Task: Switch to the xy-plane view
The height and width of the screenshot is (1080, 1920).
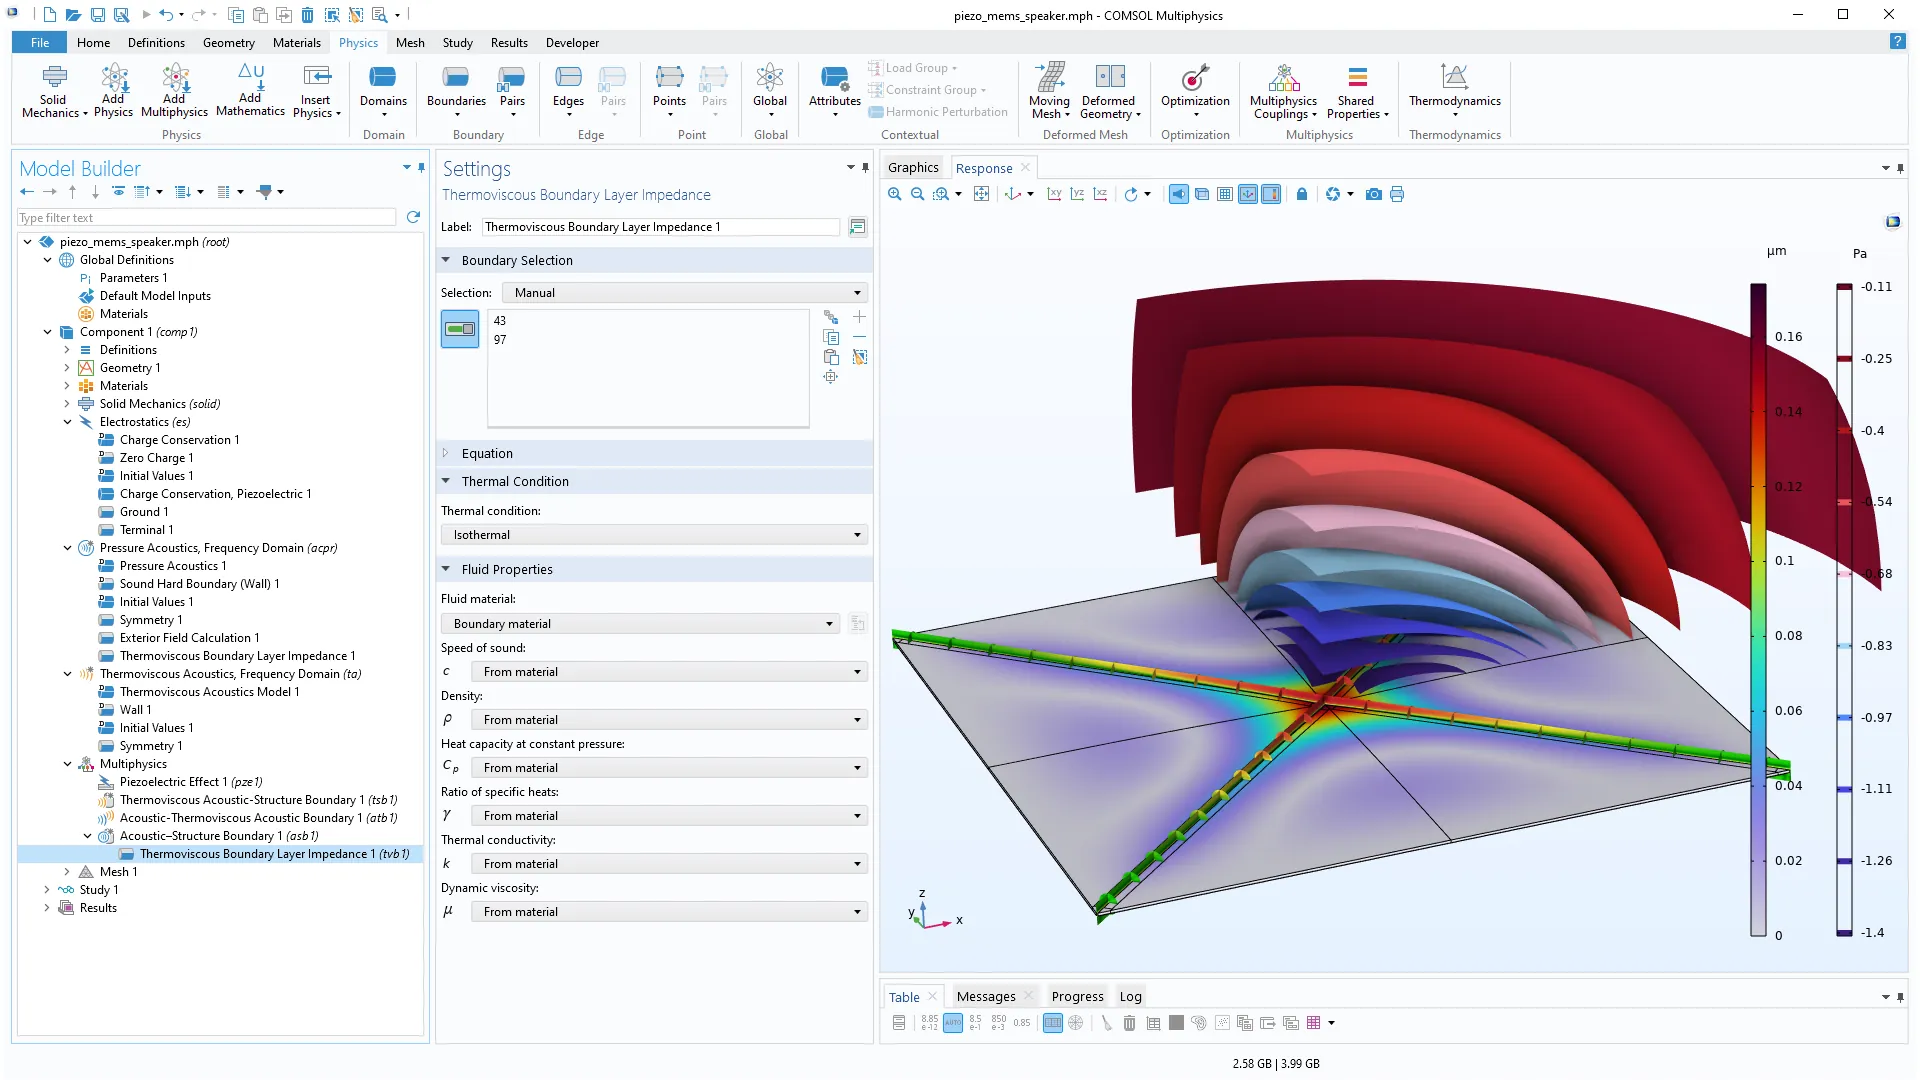Action: (1054, 194)
